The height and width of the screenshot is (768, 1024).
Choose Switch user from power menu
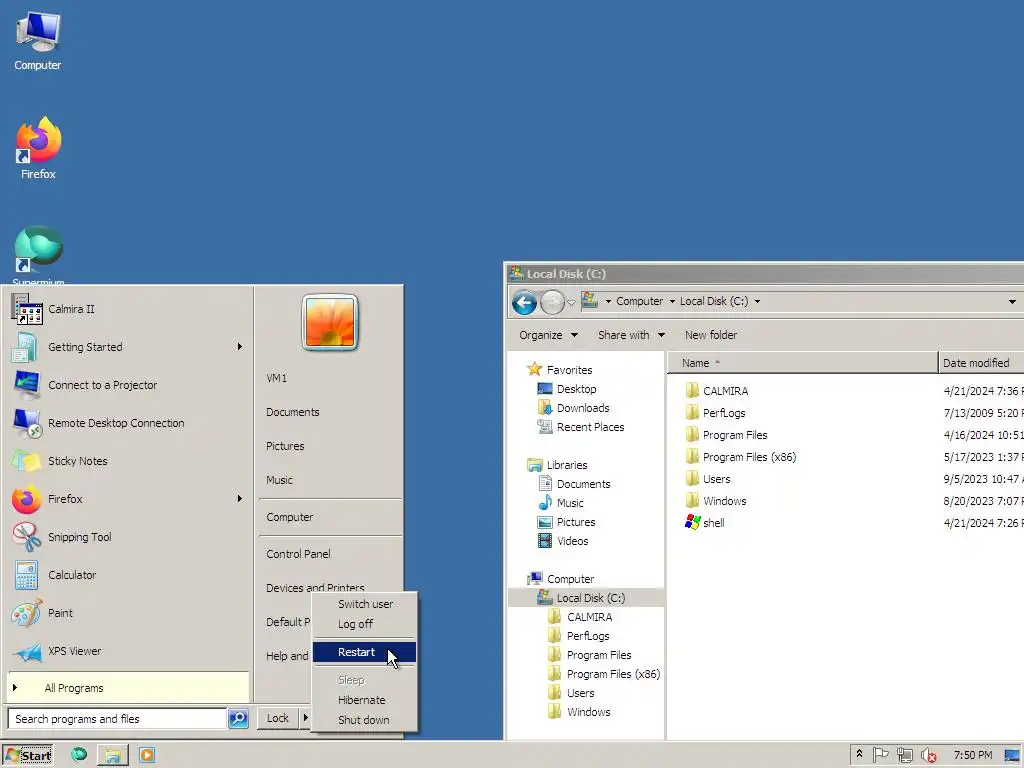coord(364,604)
